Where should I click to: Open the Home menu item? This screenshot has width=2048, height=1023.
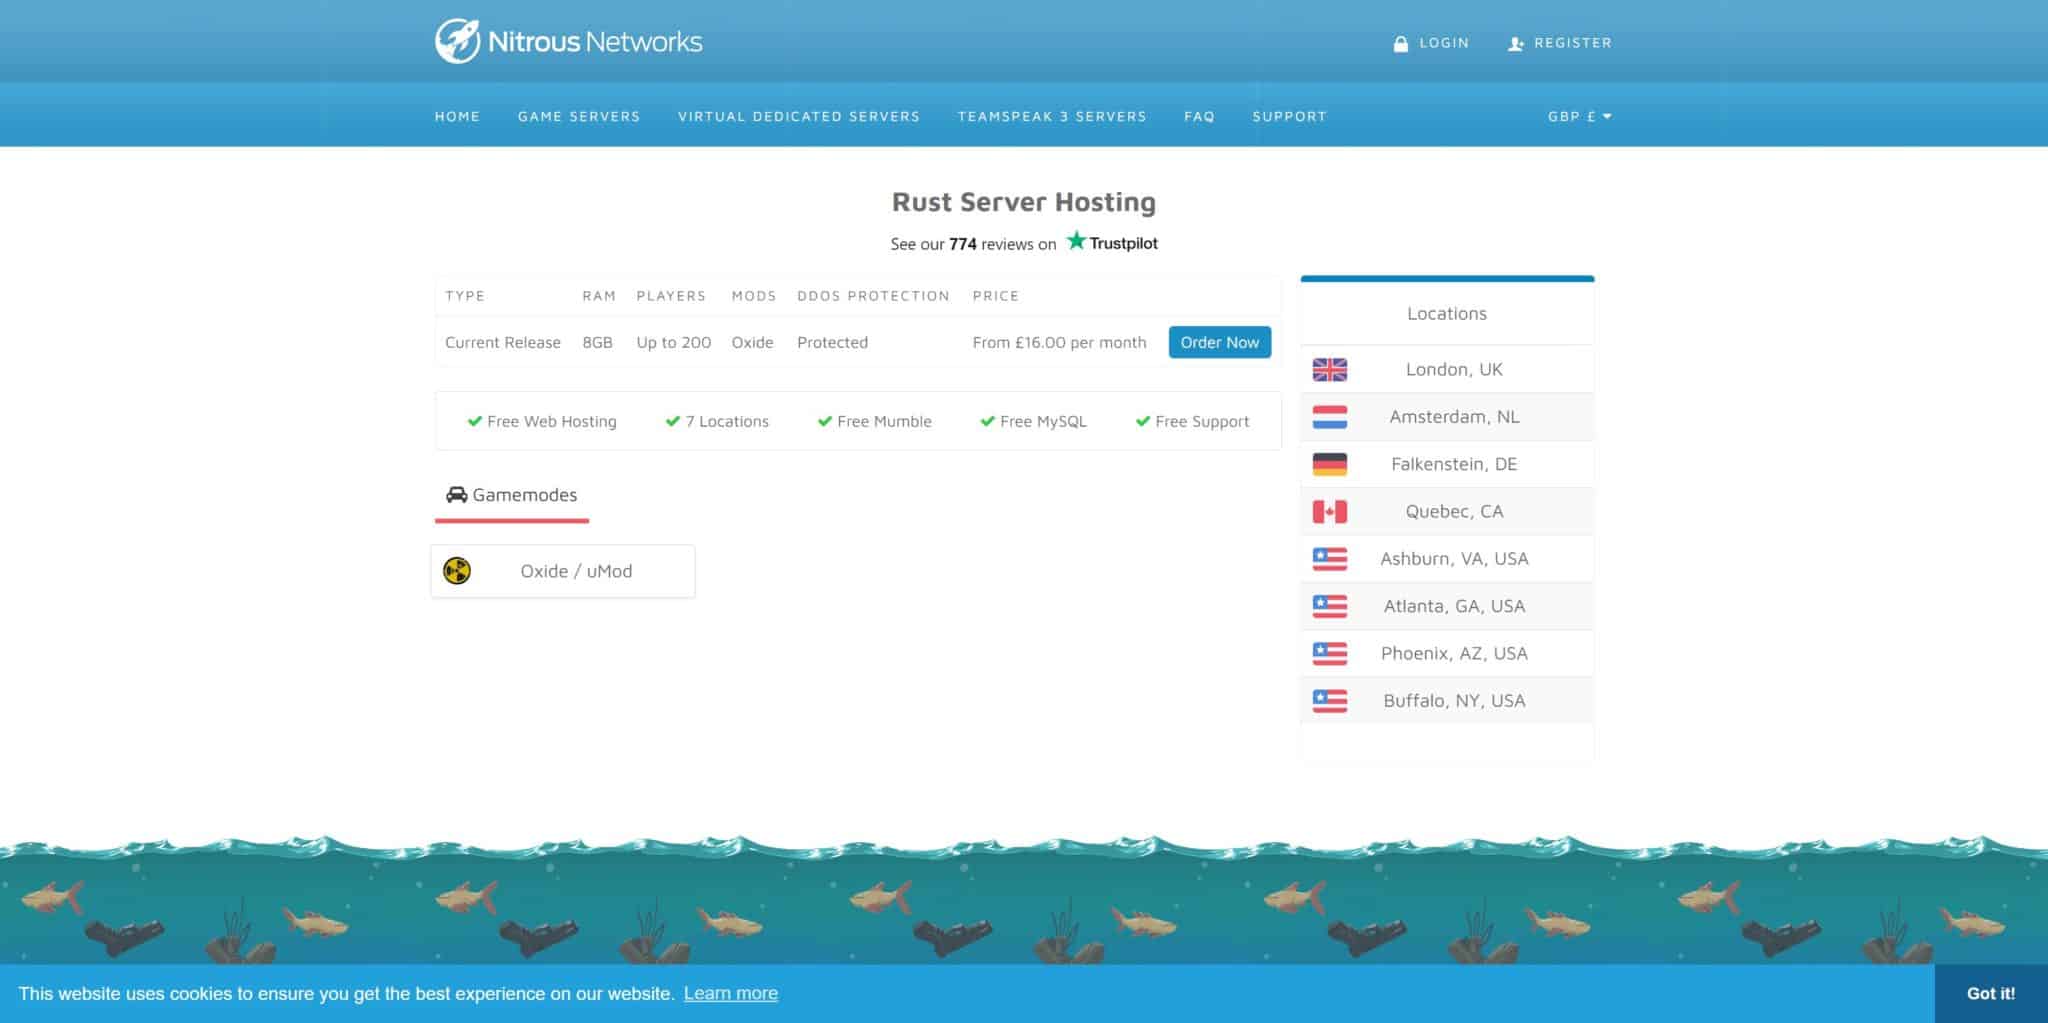(x=457, y=116)
